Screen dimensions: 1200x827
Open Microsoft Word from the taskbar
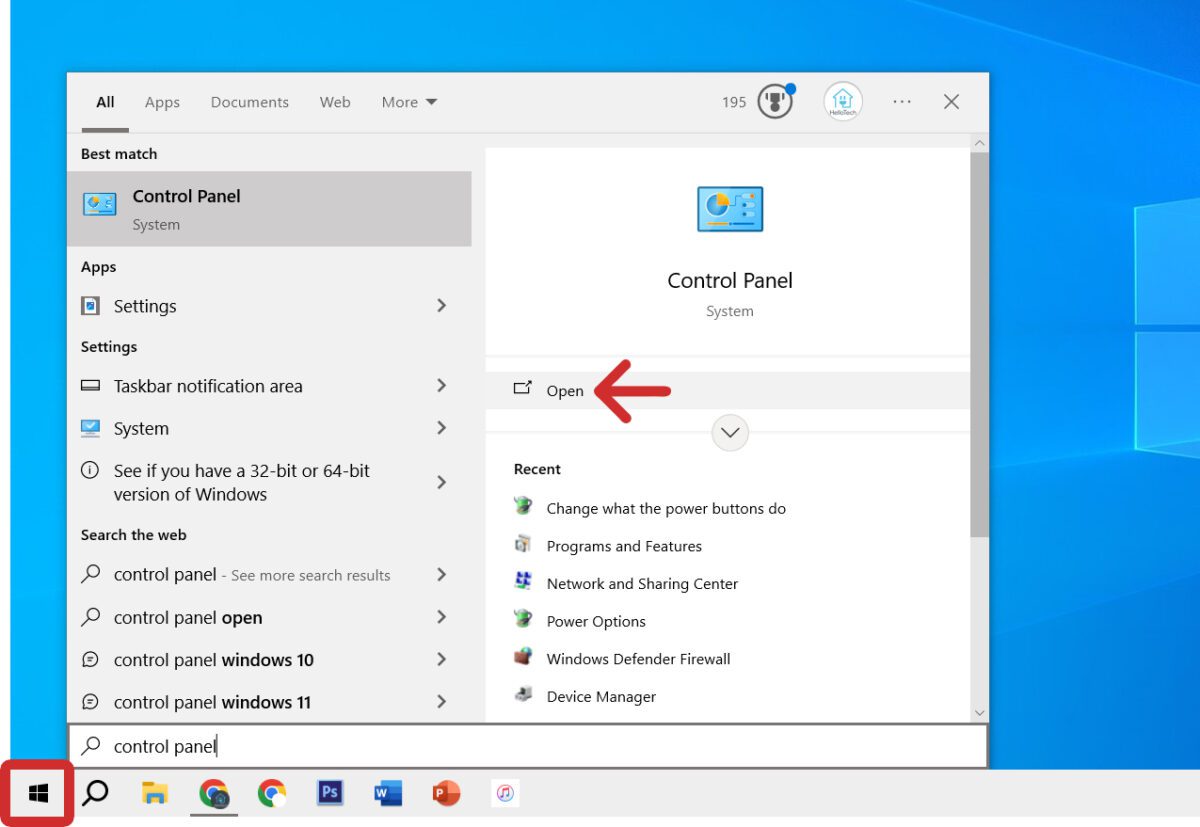(x=387, y=793)
